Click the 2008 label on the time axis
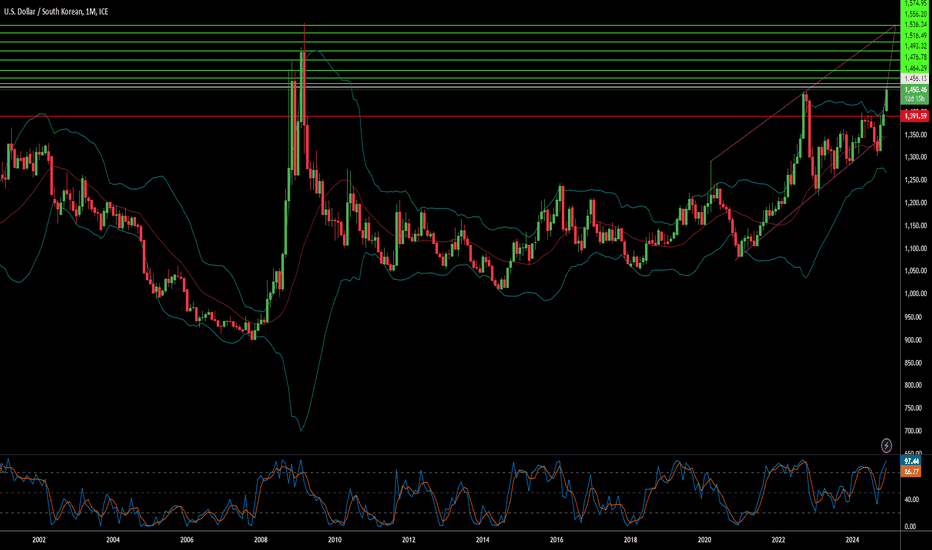Image resolution: width=932 pixels, height=550 pixels. click(260, 540)
